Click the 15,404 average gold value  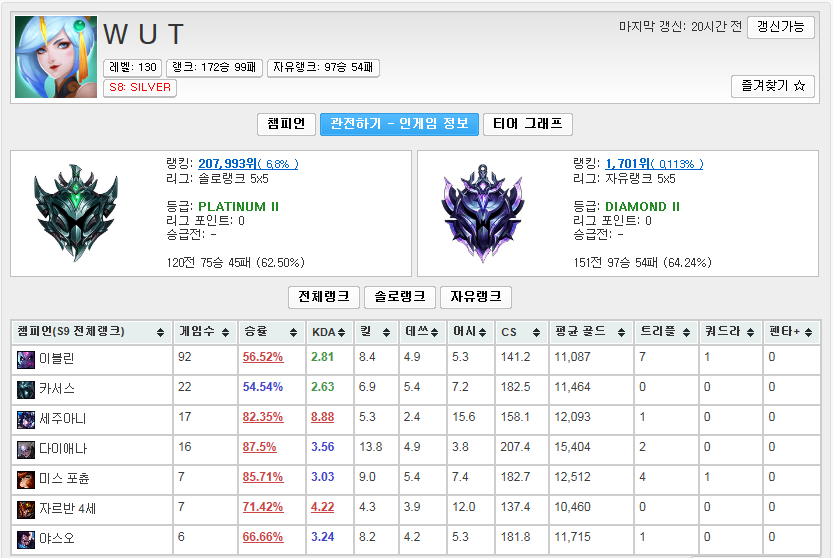click(x=573, y=447)
